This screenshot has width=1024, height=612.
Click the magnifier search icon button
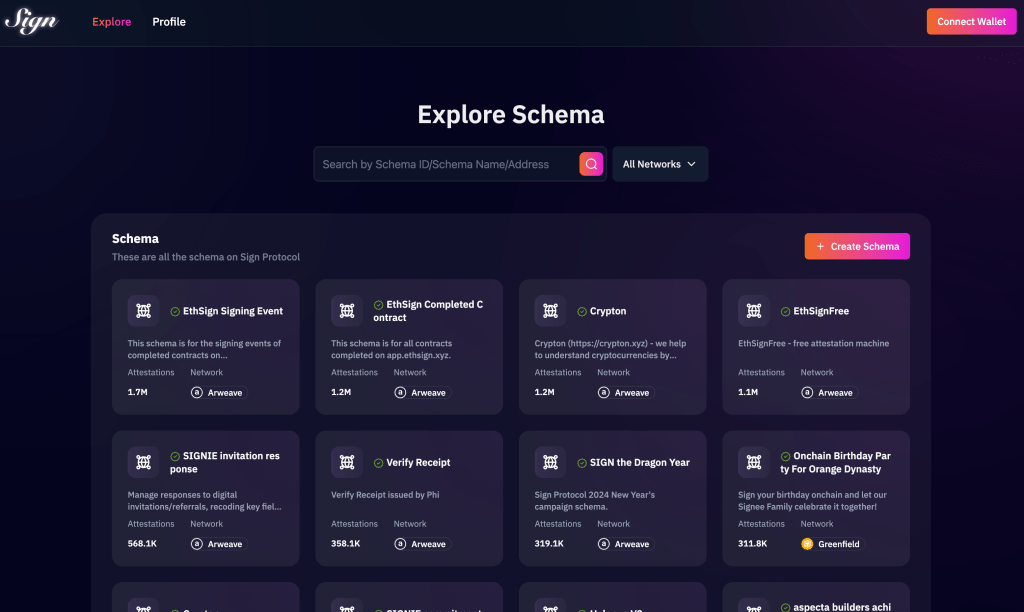591,164
